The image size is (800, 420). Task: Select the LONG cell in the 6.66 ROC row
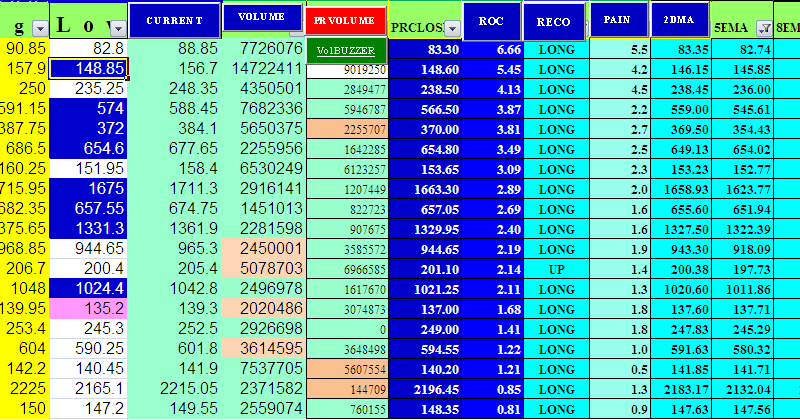click(x=556, y=50)
